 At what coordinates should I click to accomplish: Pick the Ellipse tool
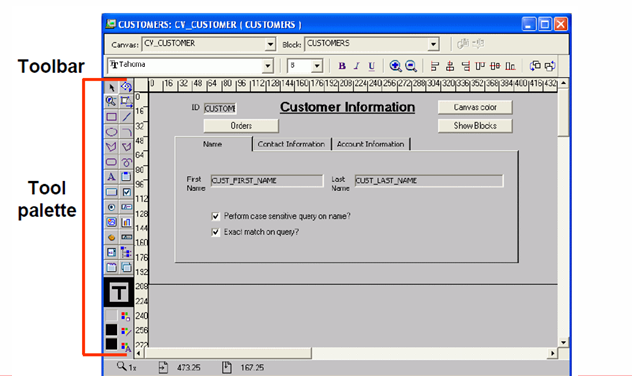tap(111, 132)
